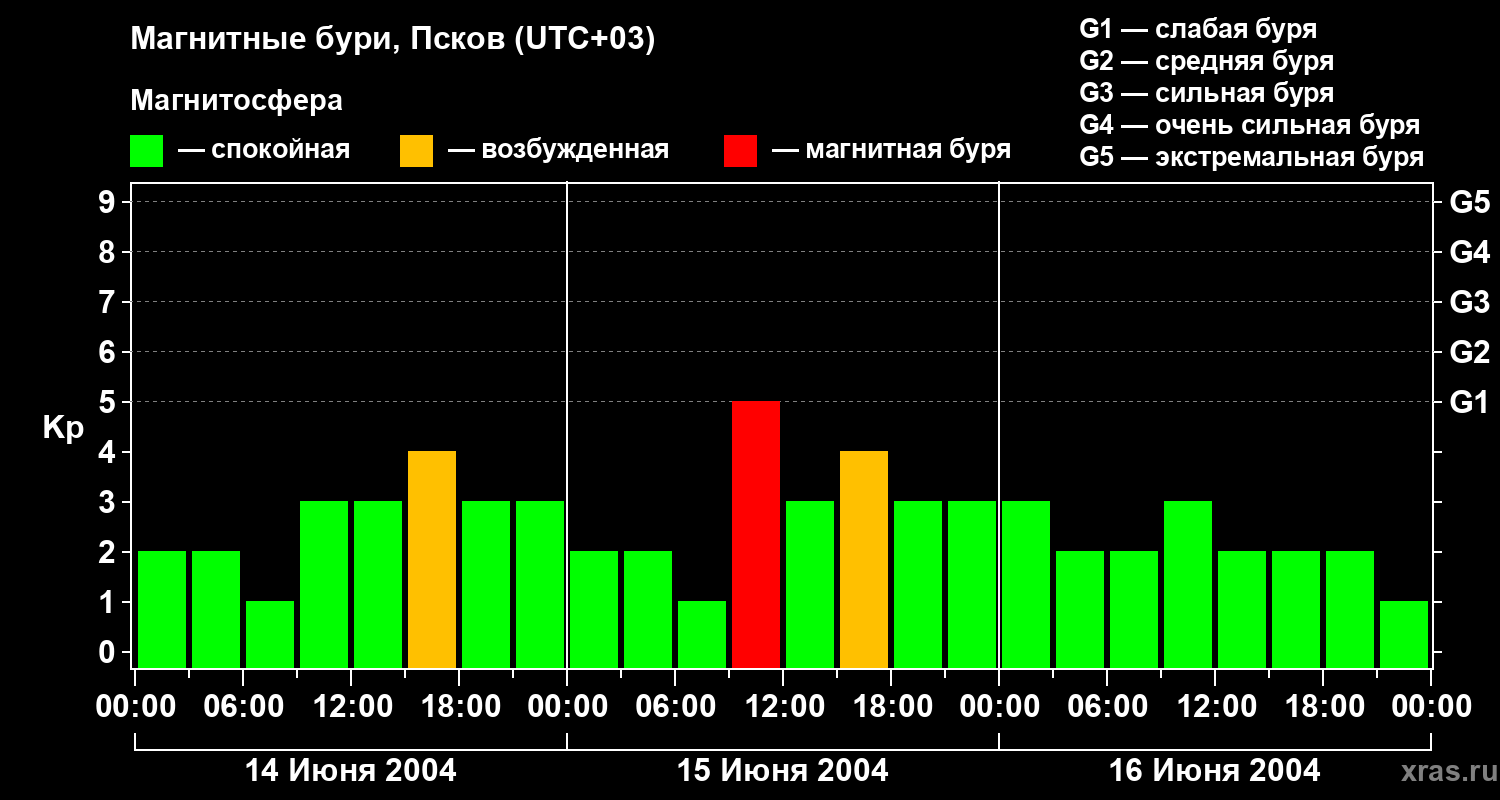The height and width of the screenshot is (800, 1500).
Task: Click the orange Kp 4 bar on 15 June
Action: pyautogui.click(x=864, y=559)
